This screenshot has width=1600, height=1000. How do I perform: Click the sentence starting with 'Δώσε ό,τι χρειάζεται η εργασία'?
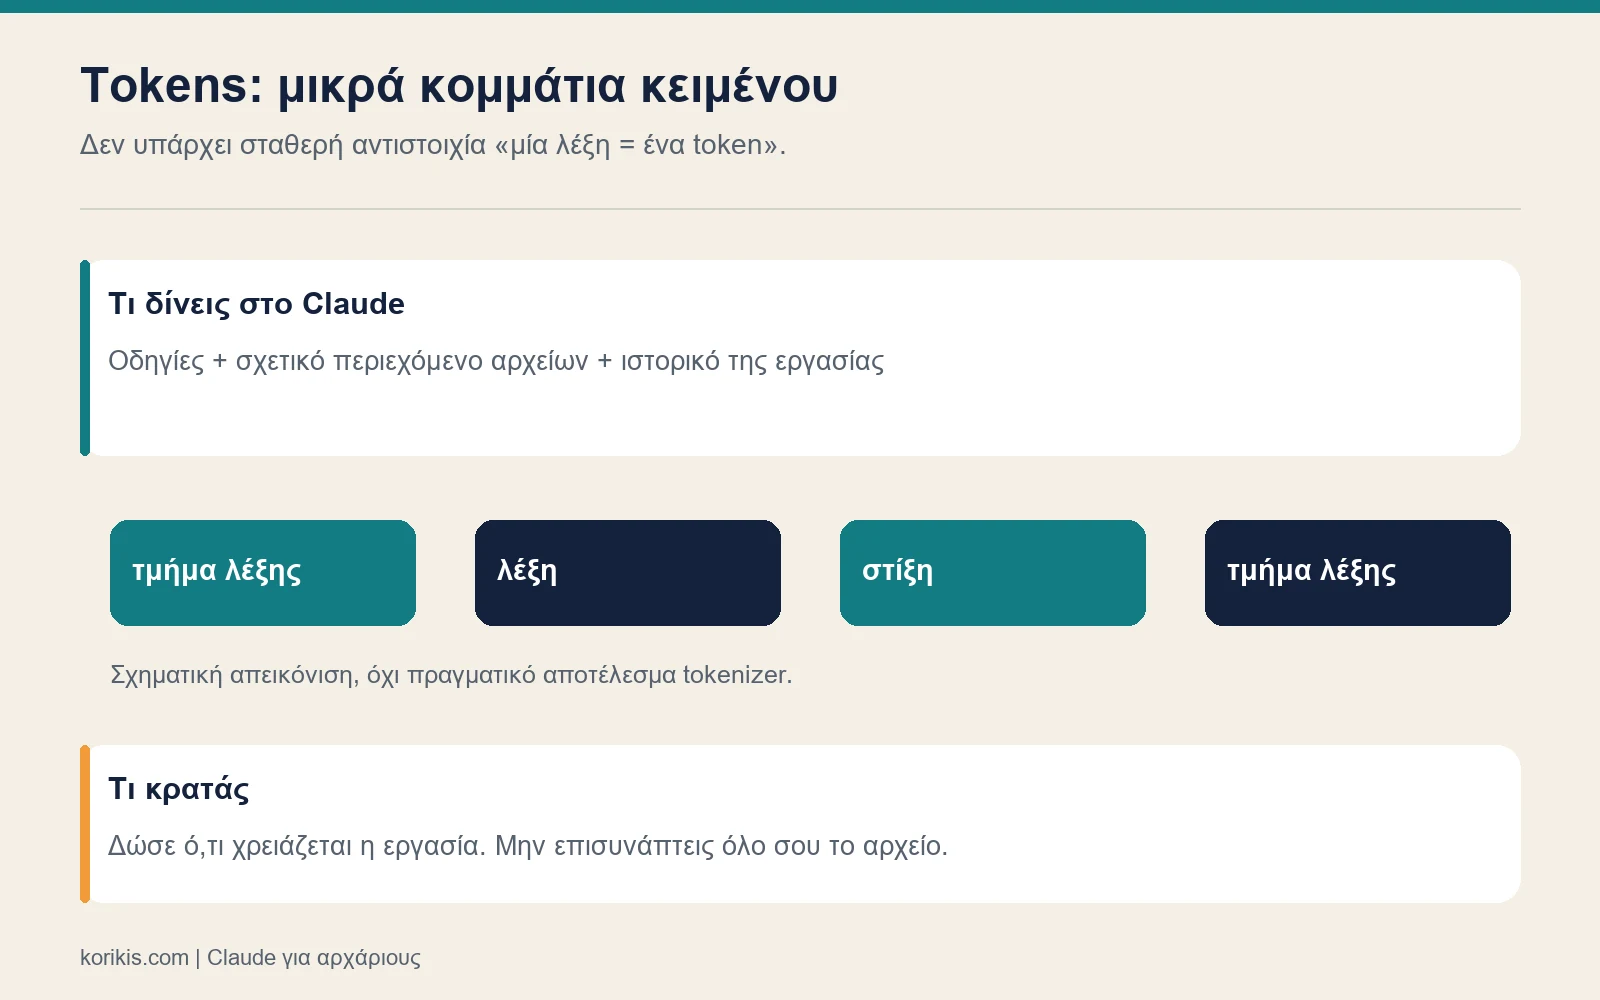528,846
